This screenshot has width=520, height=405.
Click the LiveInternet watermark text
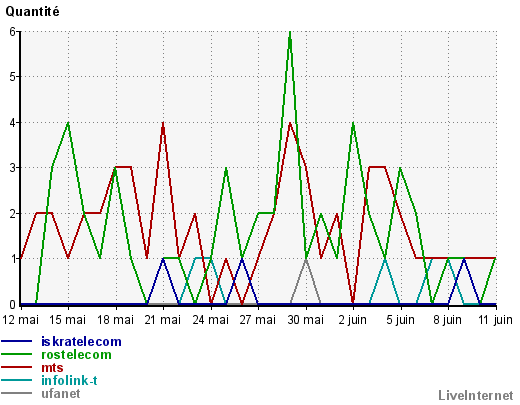(x=476, y=395)
